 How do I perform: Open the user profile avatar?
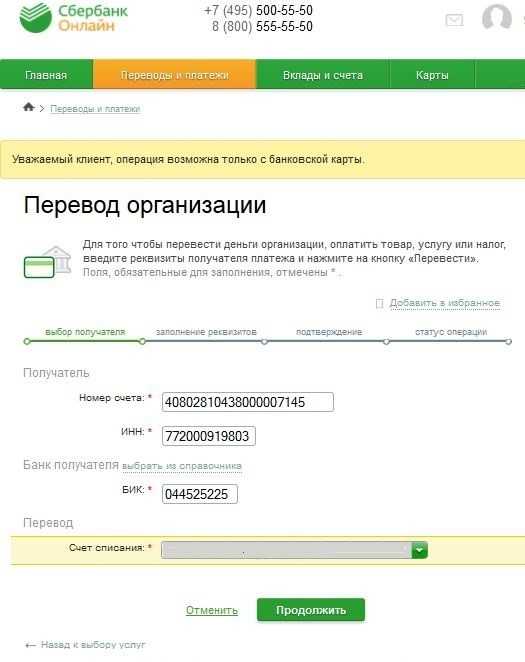[497, 18]
